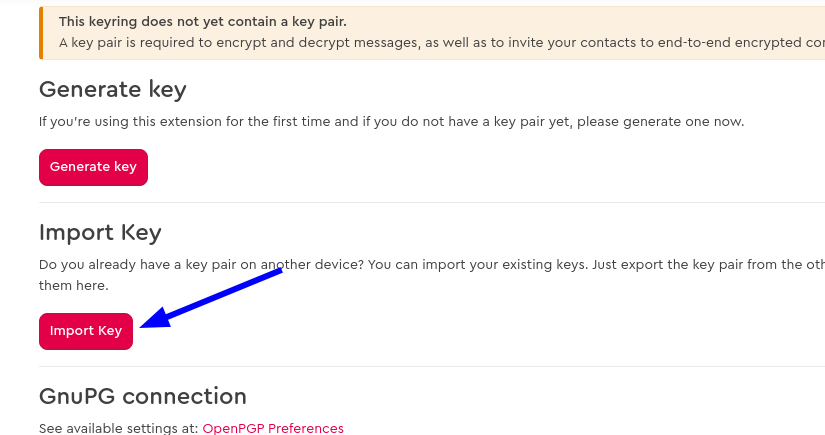Image resolution: width=825 pixels, height=435 pixels.
Task: Select the 'Import Key' section heading
Action: click(100, 232)
